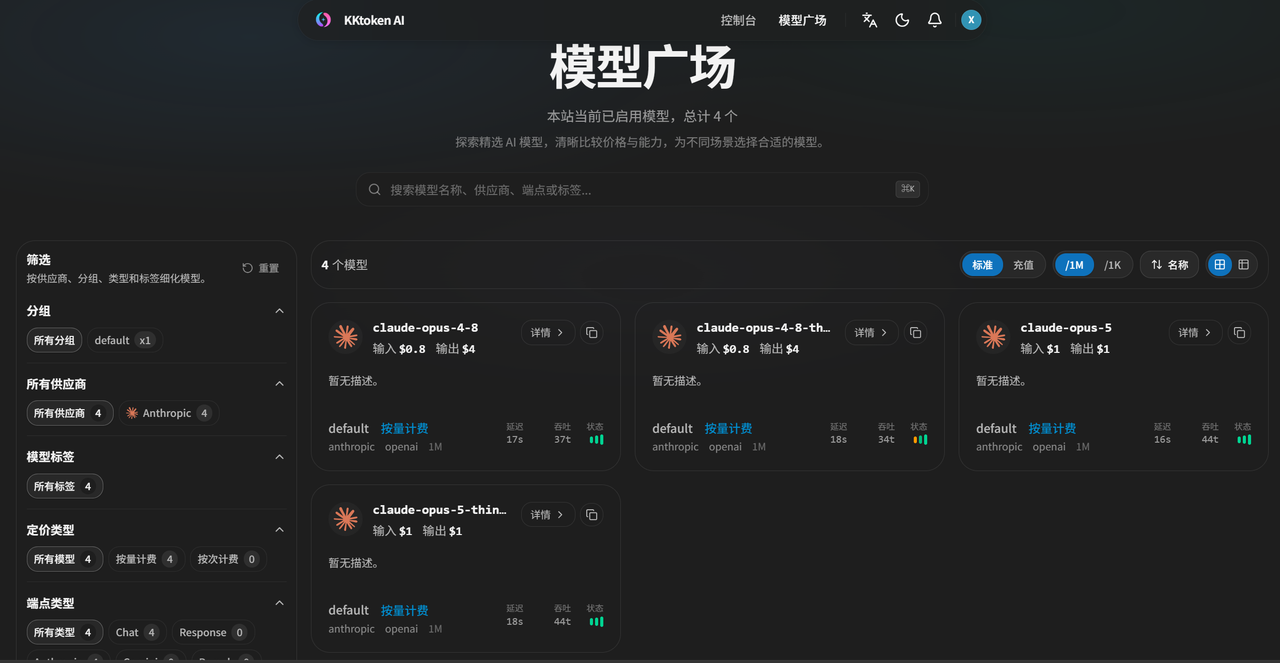The width and height of the screenshot is (1280, 663).
Task: Click the claude-opus-5 Anthropic logo
Action: click(x=994, y=337)
